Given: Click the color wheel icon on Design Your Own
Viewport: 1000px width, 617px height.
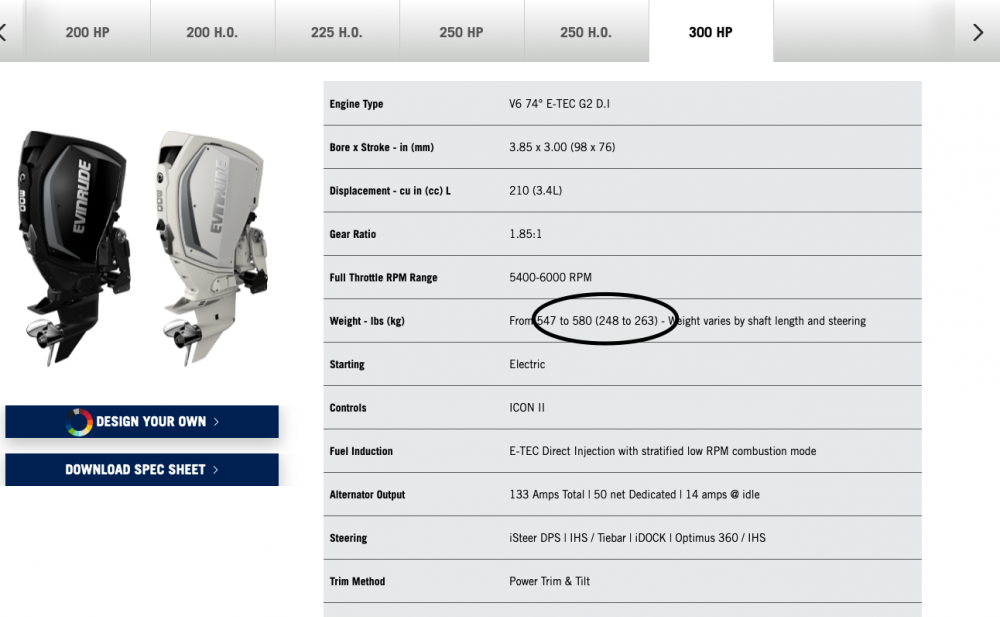Looking at the screenshot, I should 78,422.
